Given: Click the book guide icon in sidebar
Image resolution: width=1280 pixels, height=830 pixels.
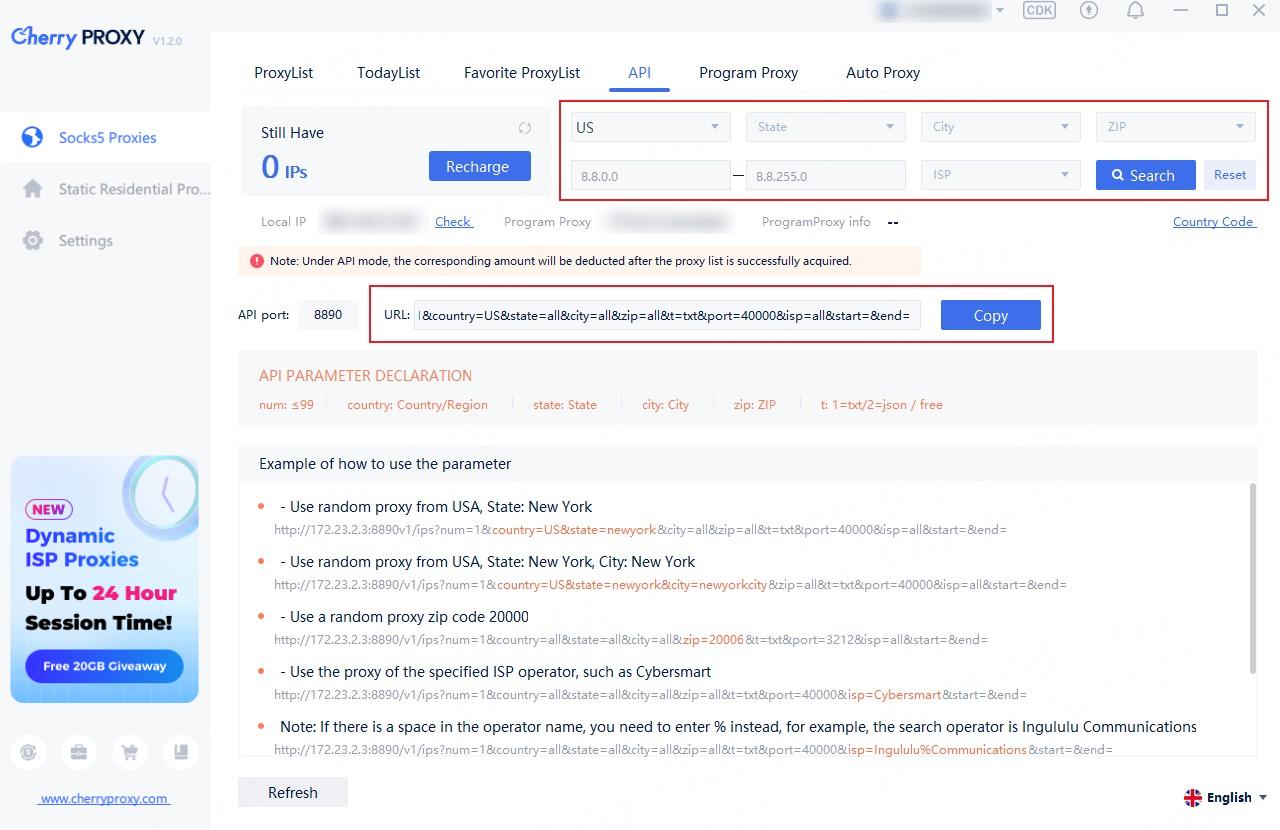Looking at the screenshot, I should click(x=180, y=752).
